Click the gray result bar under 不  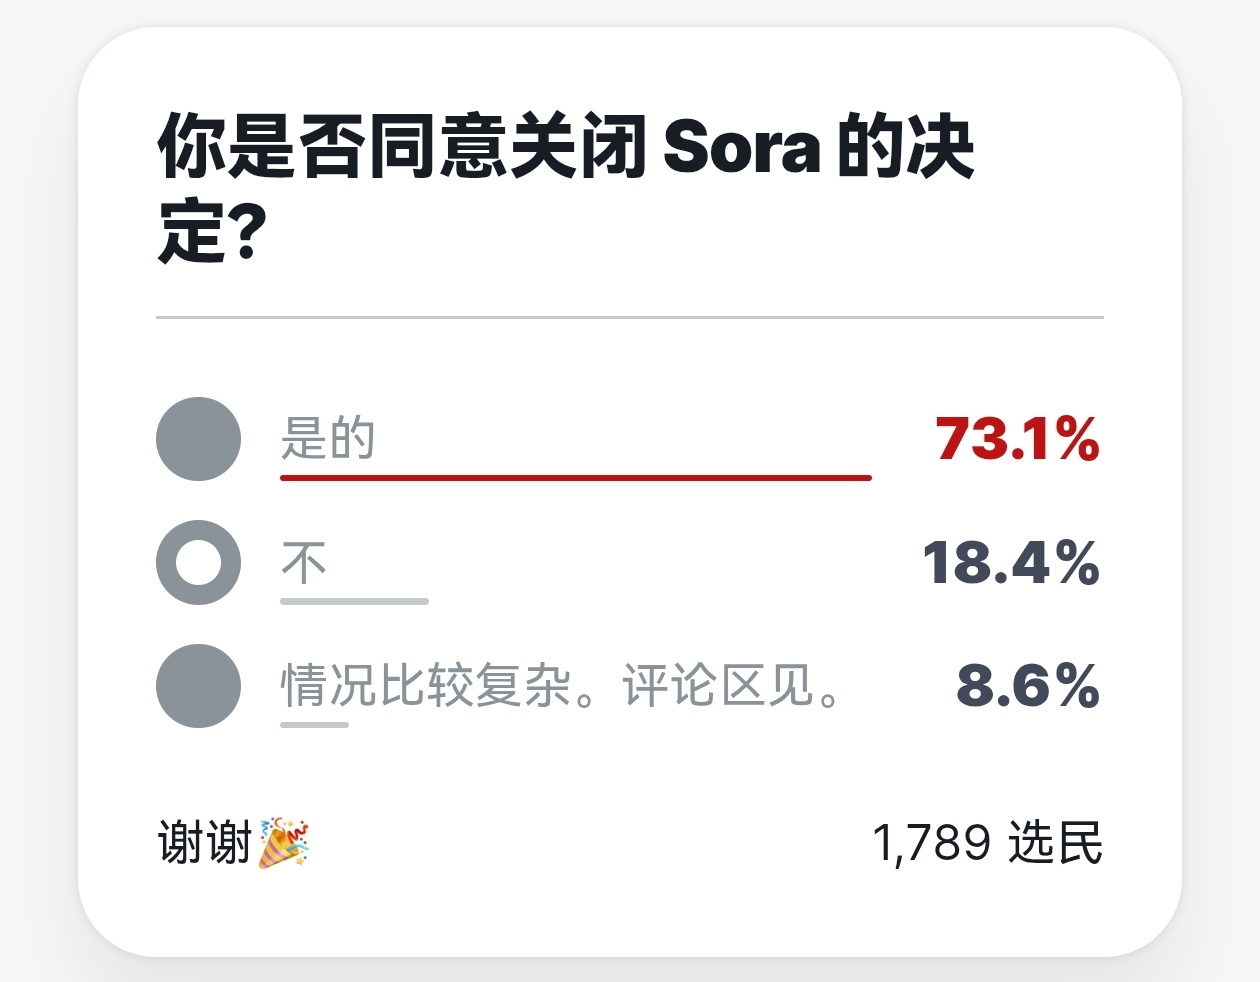pyautogui.click(x=354, y=601)
